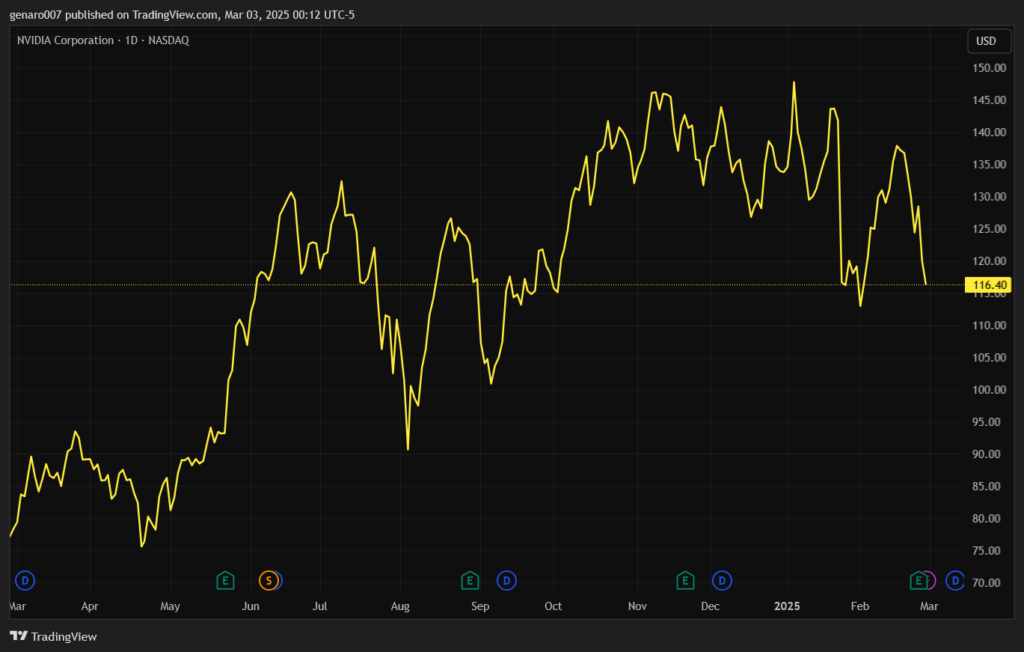Screen dimensions: 1024x652
Task: Click the 2025 label on the time axis
Action: (x=788, y=606)
